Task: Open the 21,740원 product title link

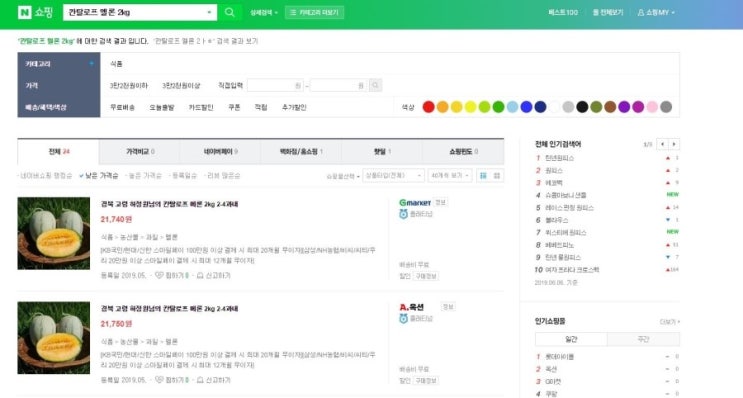Action: [x=169, y=204]
